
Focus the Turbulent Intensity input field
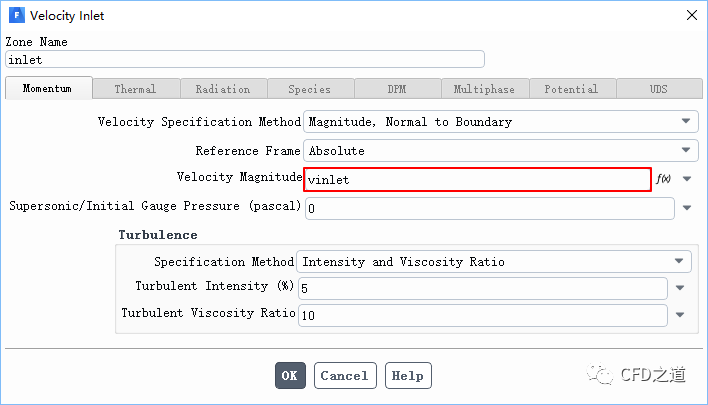coord(483,288)
